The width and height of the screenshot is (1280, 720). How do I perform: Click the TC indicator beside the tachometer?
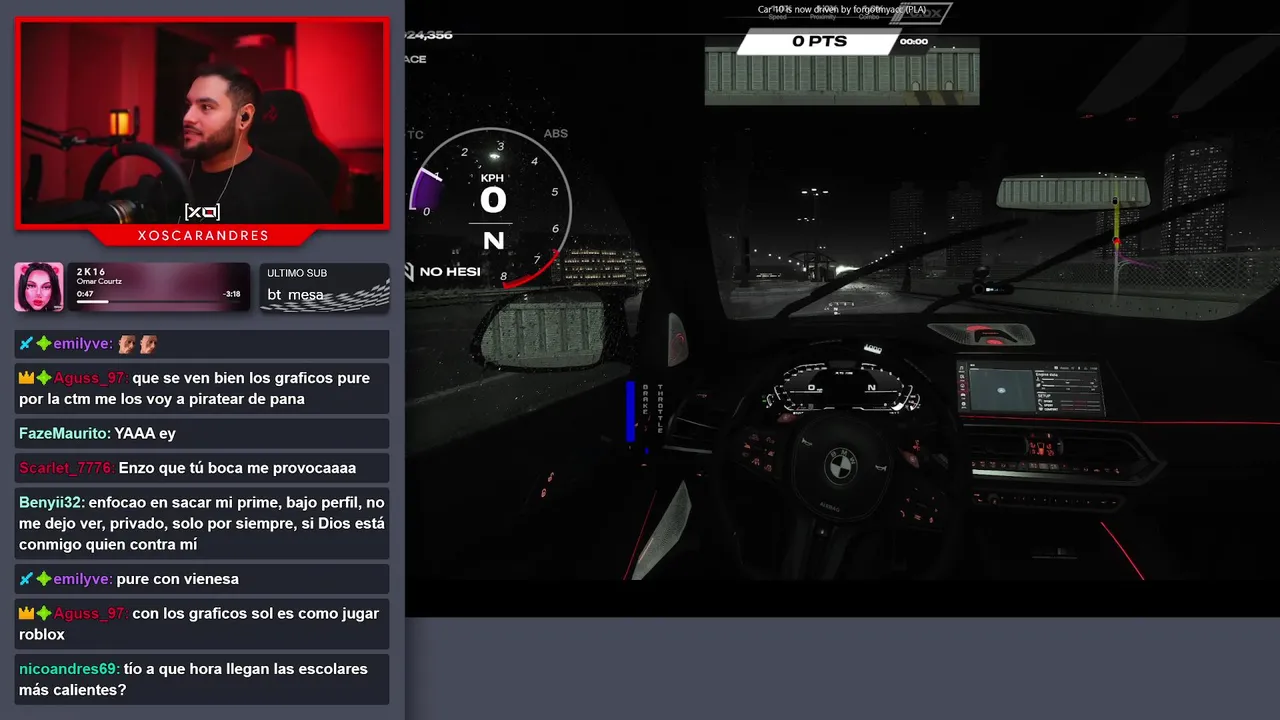click(415, 134)
